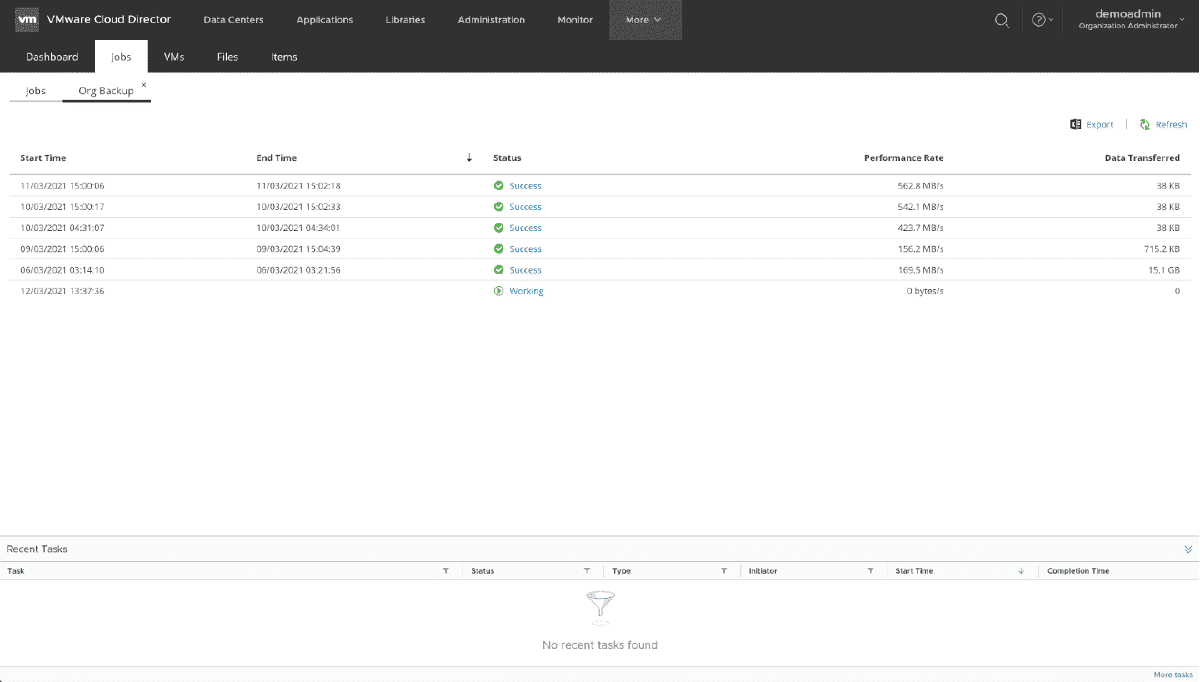The image size is (1200, 682).
Task: Open the More tasks link
Action: [x=1173, y=674]
